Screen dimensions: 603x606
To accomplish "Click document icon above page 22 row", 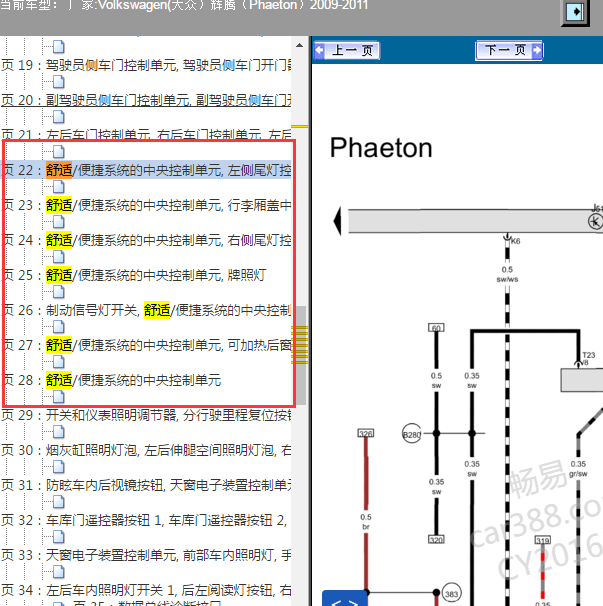I will (x=58, y=152).
